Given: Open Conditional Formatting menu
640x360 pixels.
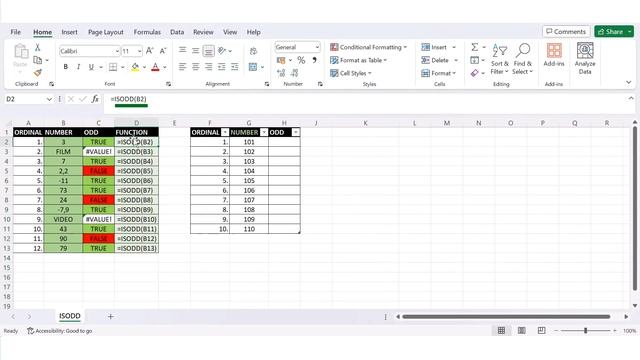Looking at the screenshot, I should pyautogui.click(x=369, y=47).
